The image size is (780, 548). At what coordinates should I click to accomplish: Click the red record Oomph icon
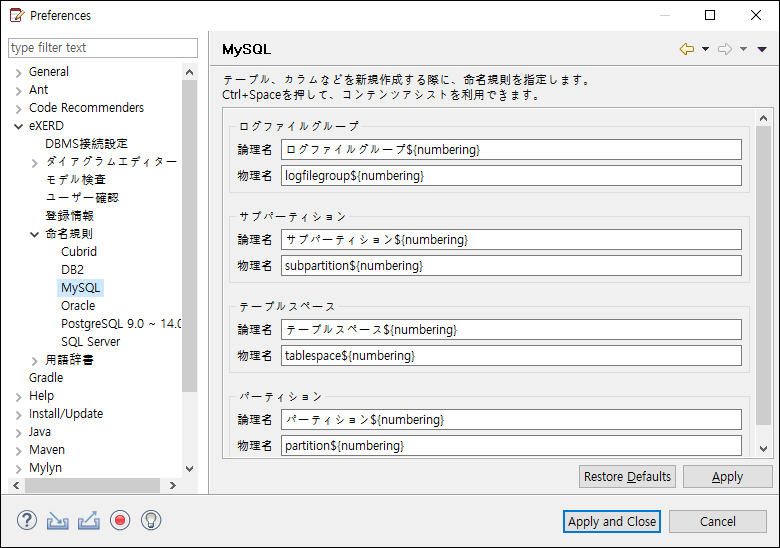click(120, 521)
